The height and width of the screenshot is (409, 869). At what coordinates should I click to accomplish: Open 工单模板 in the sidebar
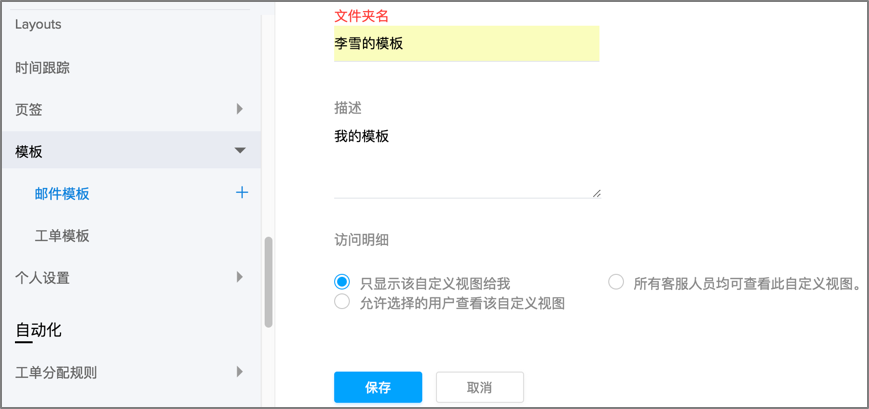(62, 236)
